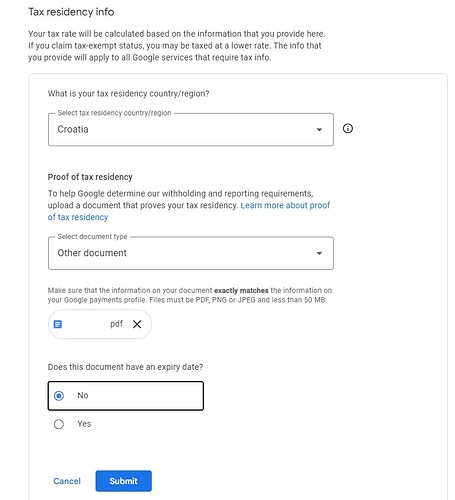Click the Tax residency info heading
Viewport: 455px width, 500px height.
click(71, 12)
